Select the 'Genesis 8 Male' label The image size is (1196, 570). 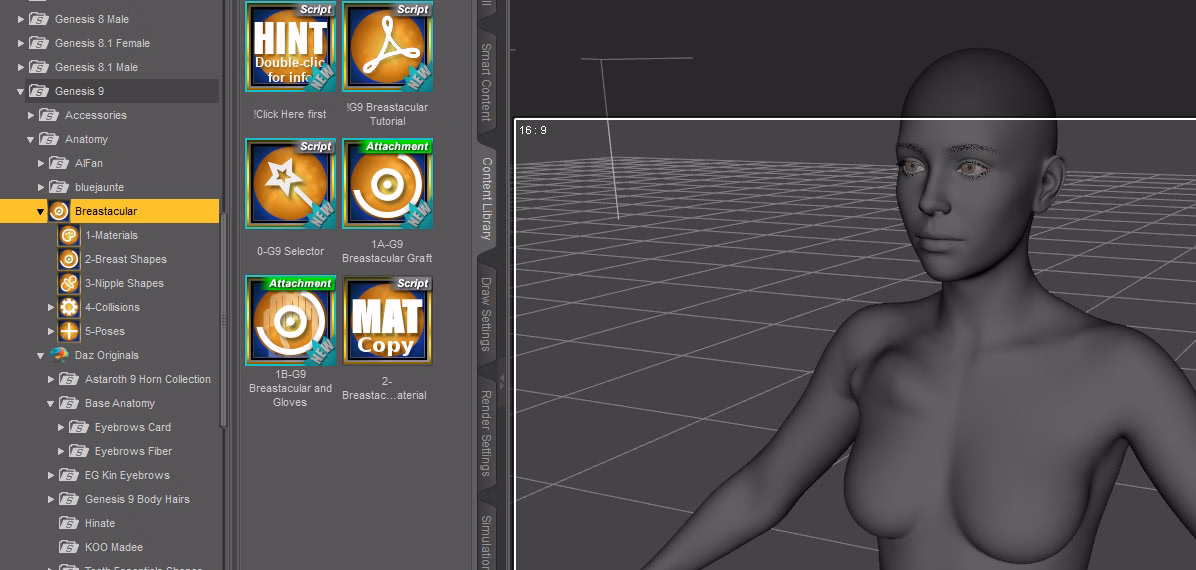point(92,19)
